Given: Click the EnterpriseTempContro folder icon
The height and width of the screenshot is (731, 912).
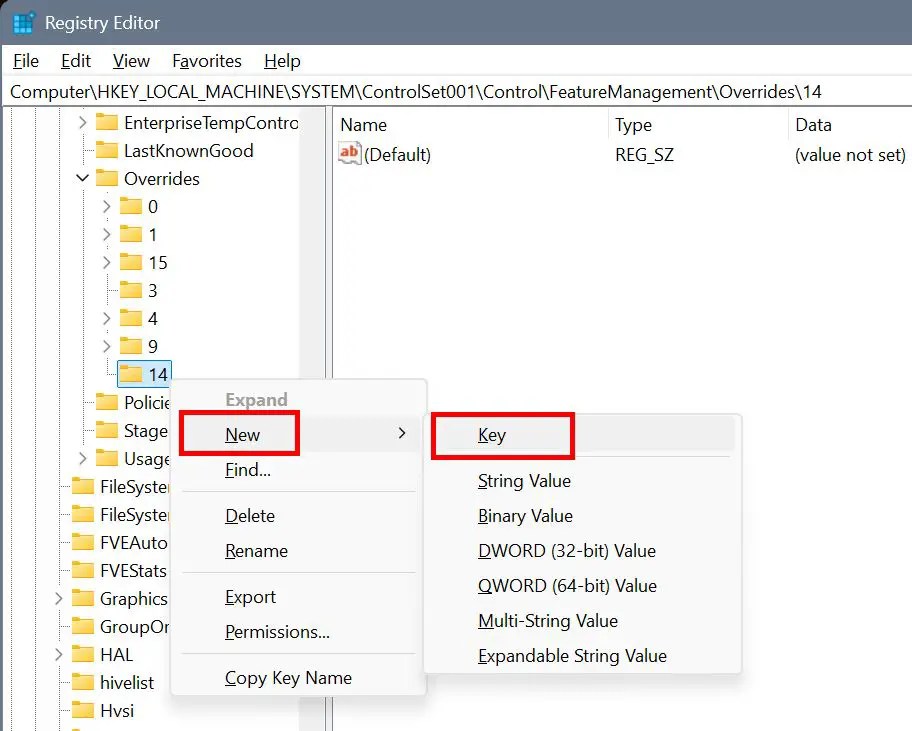Looking at the screenshot, I should (106, 122).
